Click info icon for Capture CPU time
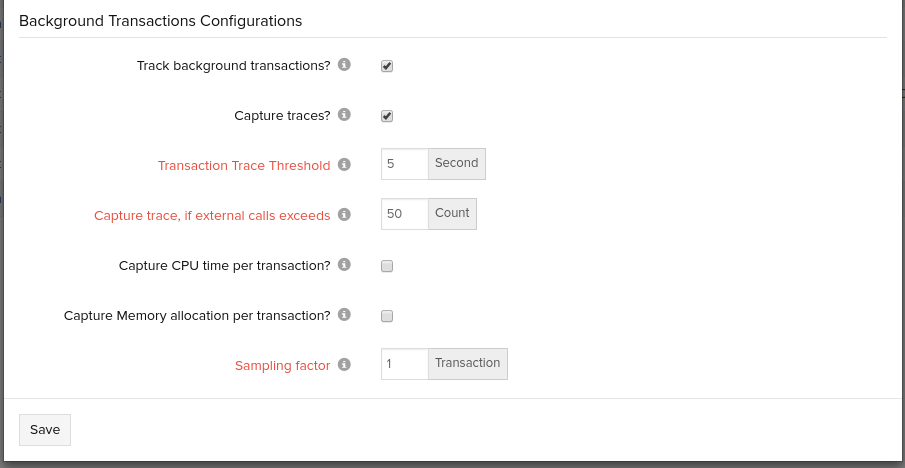This screenshot has width=905, height=468. [x=344, y=265]
